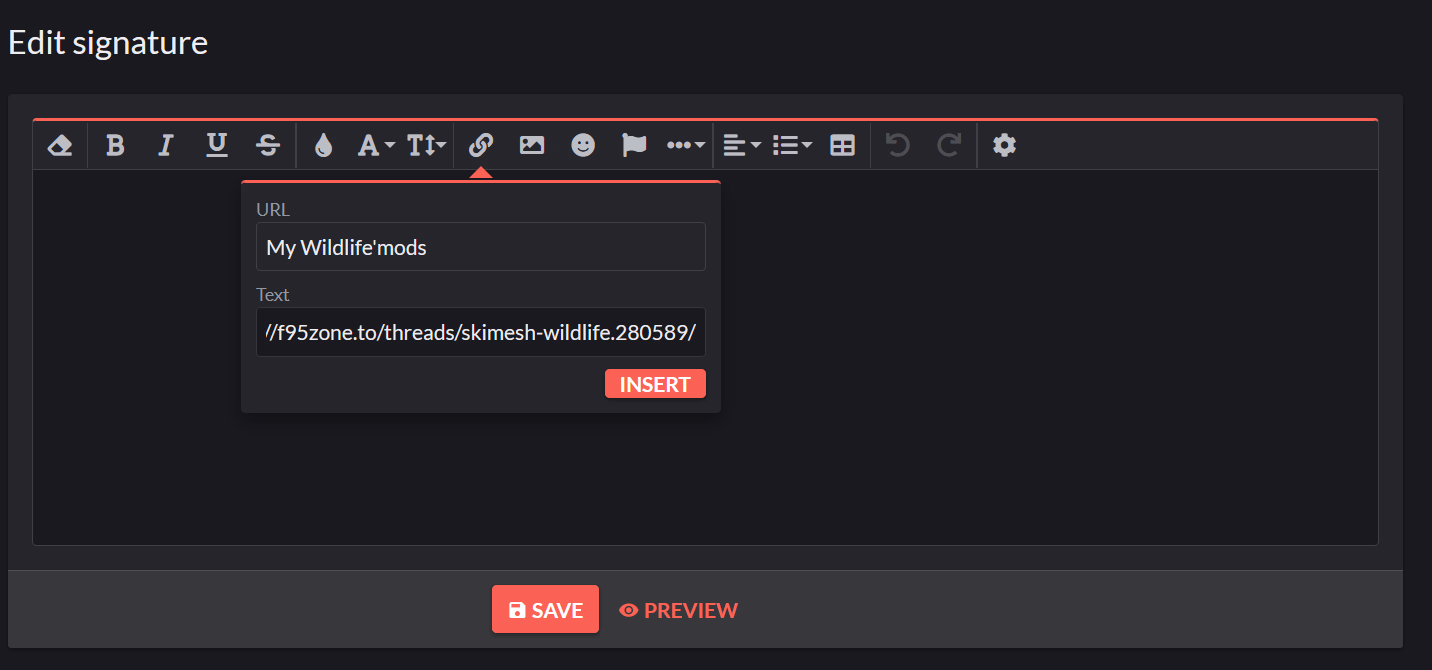
Task: Click the SAVE signature button
Action: tap(545, 610)
